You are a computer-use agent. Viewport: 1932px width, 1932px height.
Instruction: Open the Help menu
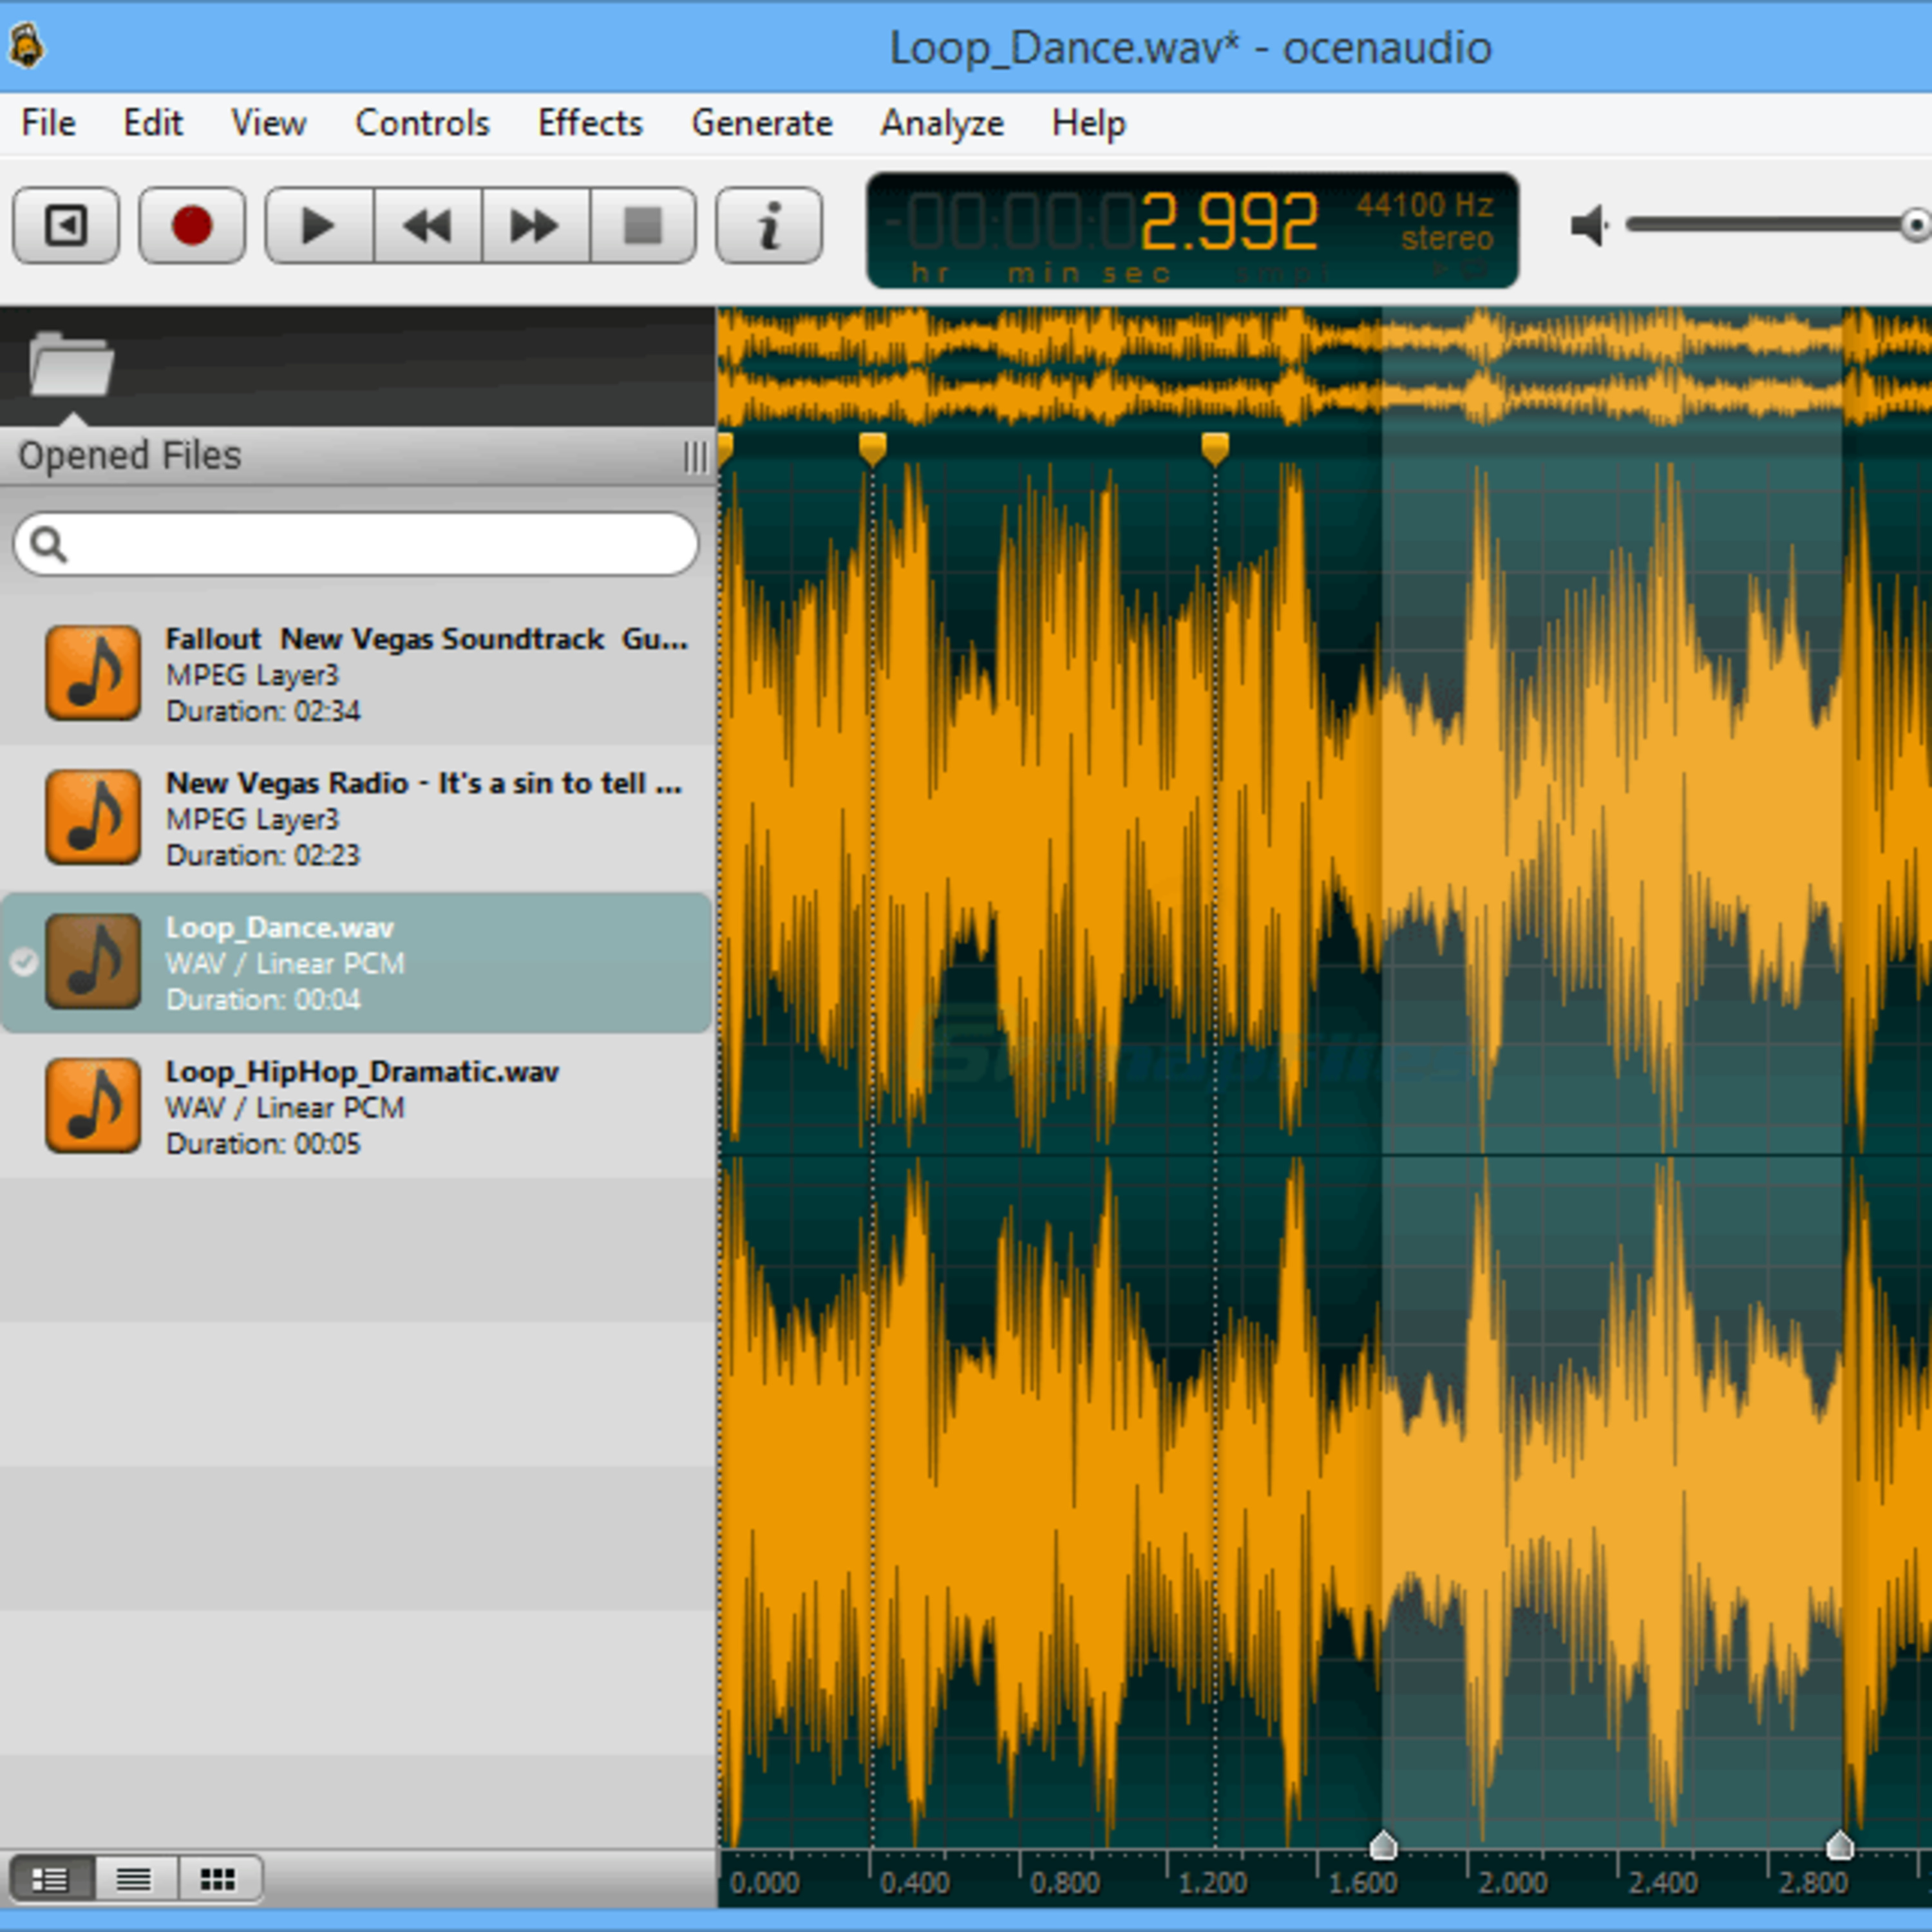point(1088,123)
